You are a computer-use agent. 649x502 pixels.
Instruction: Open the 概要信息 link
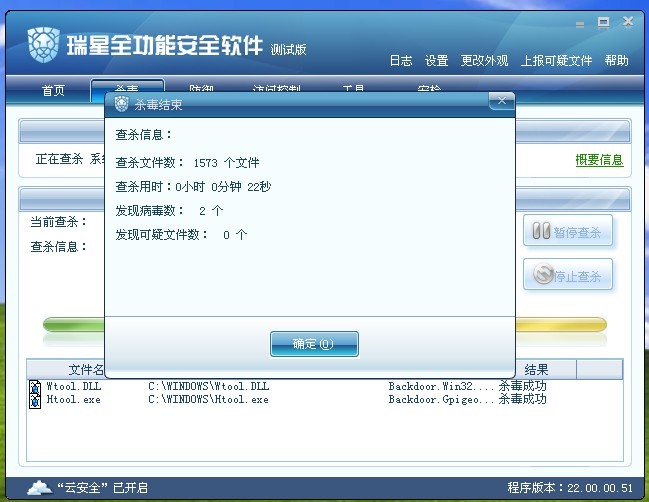click(x=599, y=160)
